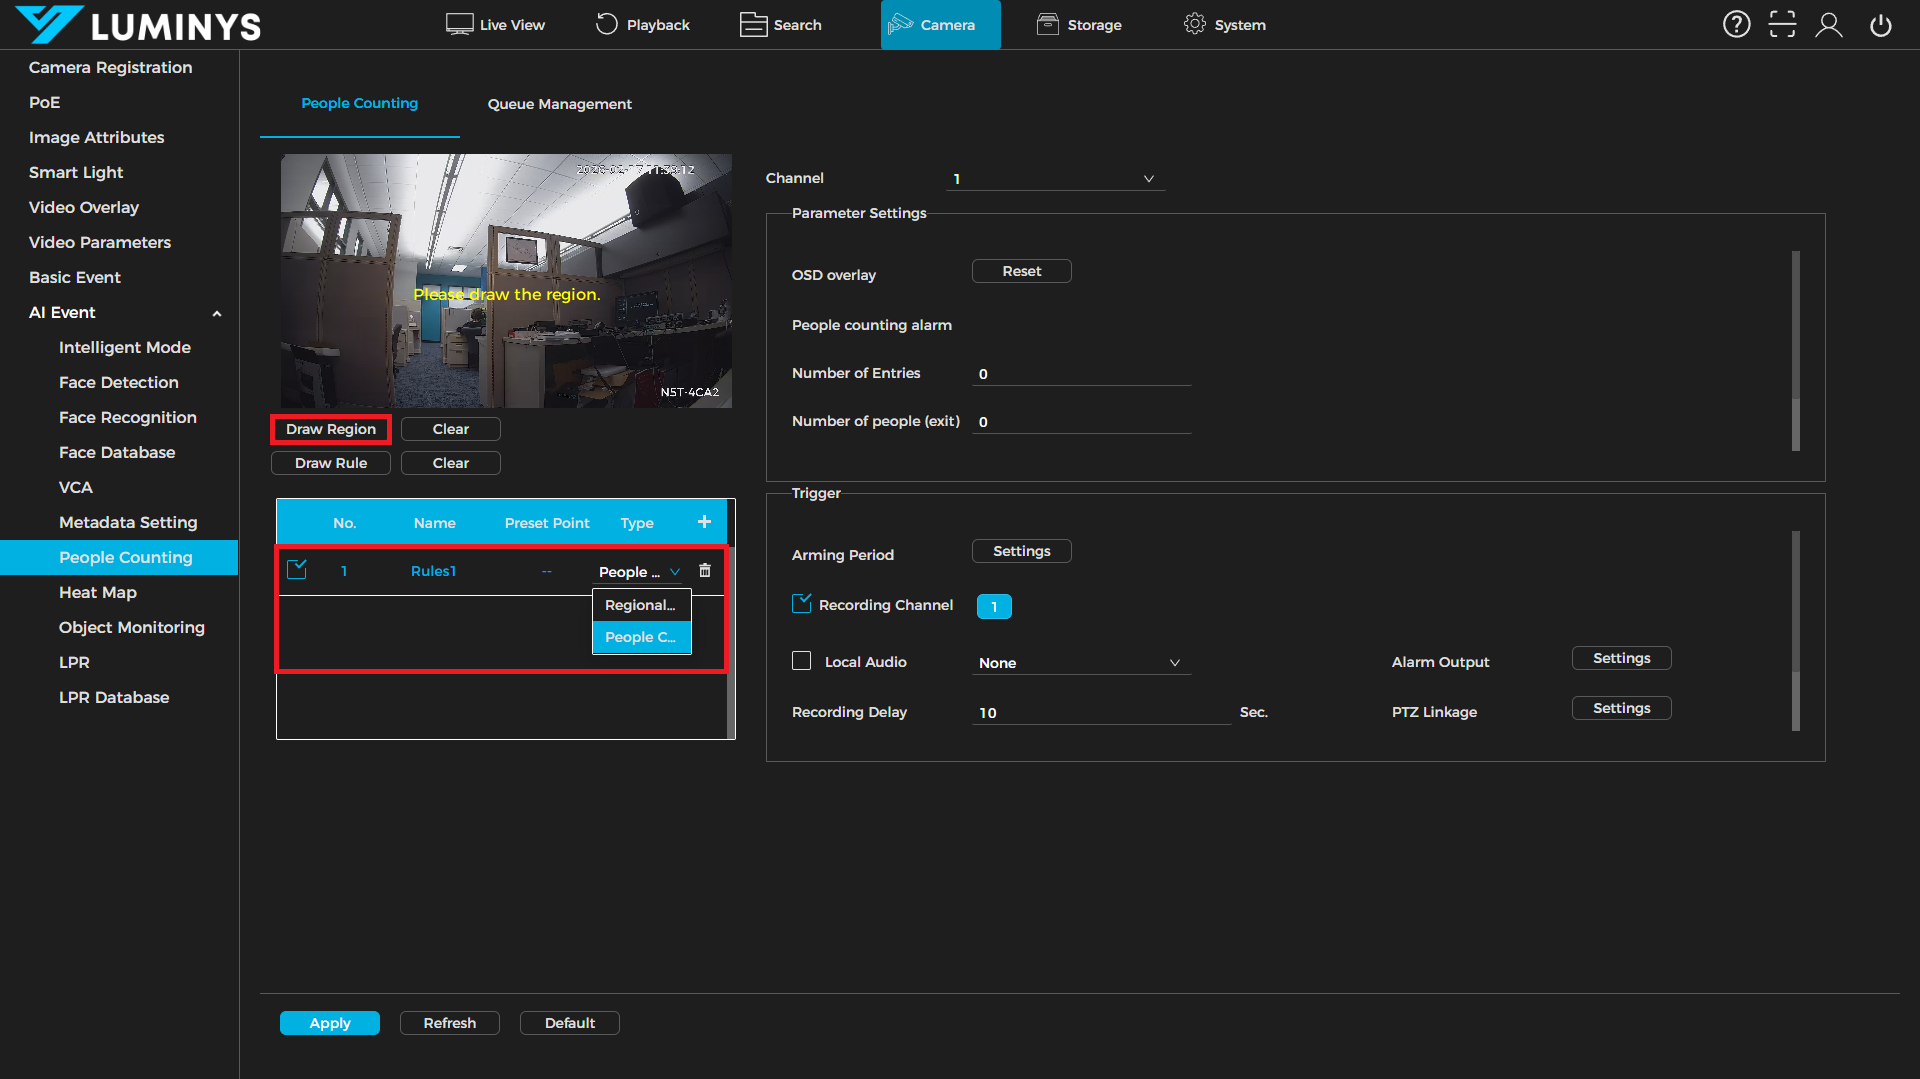This screenshot has height=1079, width=1920.
Task: Expand the Local Audio None dropdown
Action: click(x=1080, y=663)
